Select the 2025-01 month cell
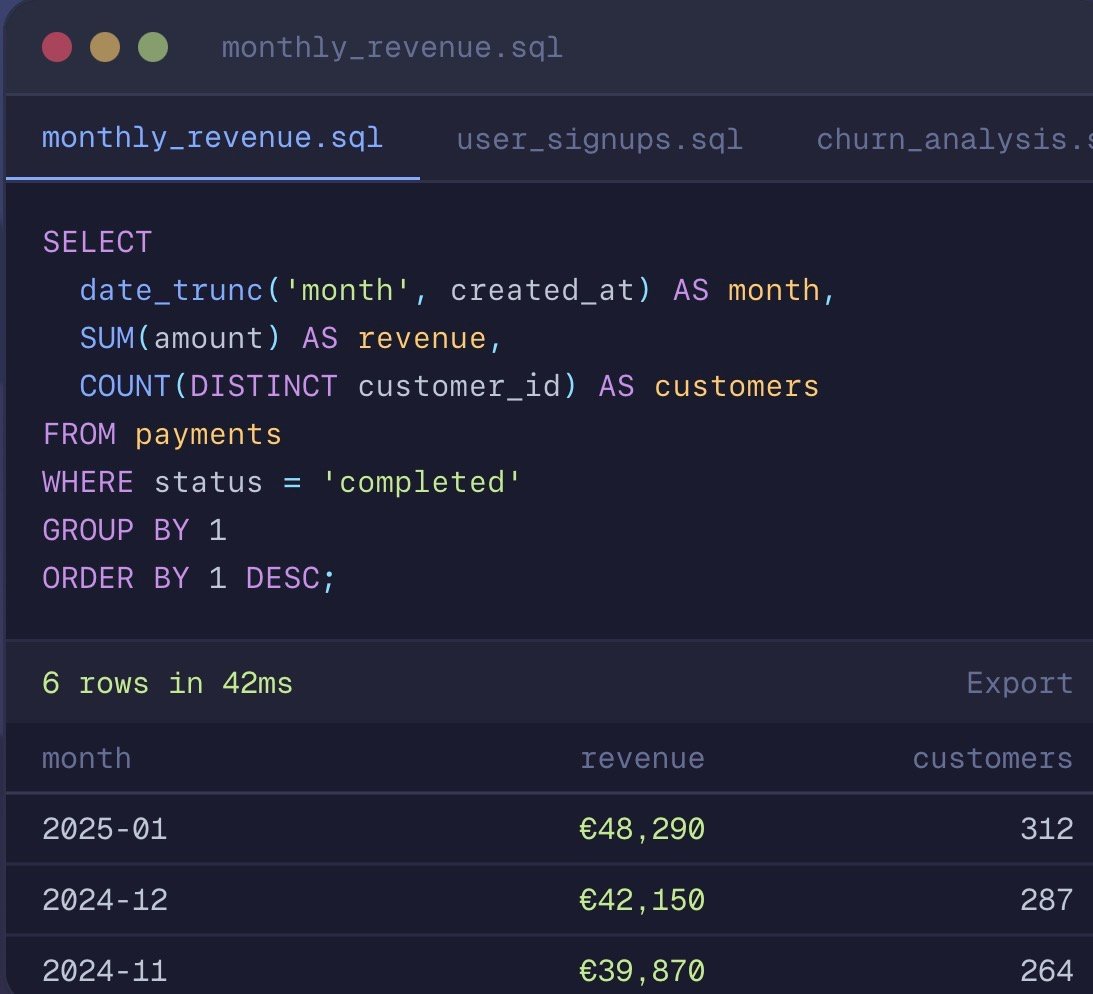The height and width of the screenshot is (994, 1093). (104, 828)
